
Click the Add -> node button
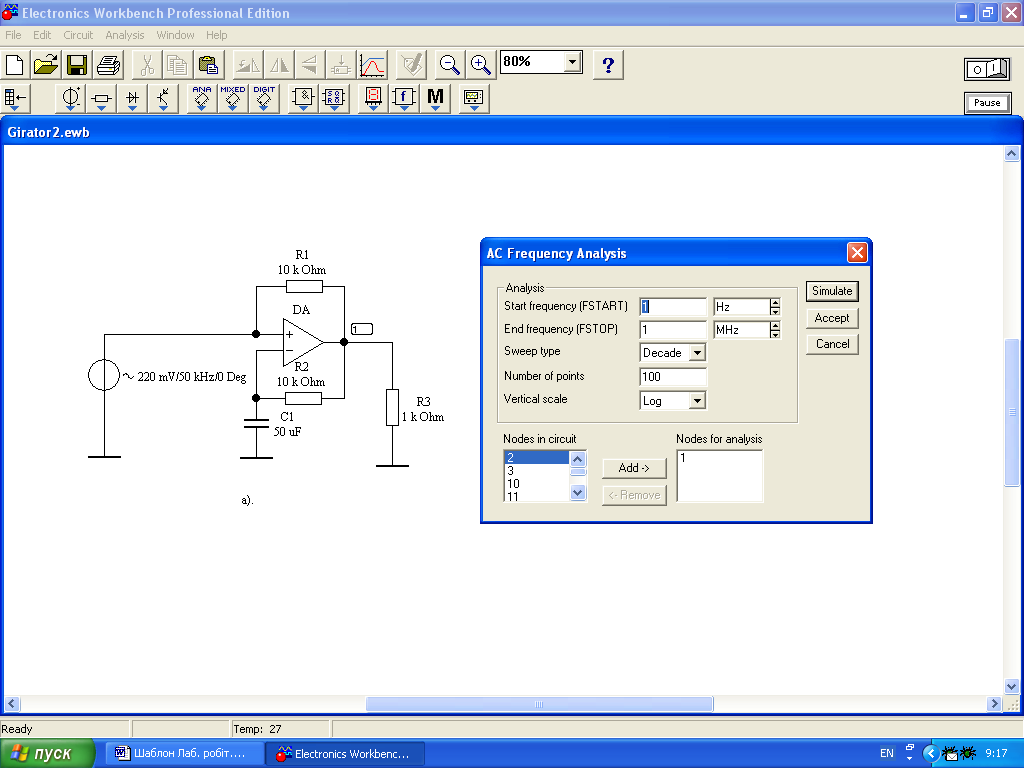[634, 468]
